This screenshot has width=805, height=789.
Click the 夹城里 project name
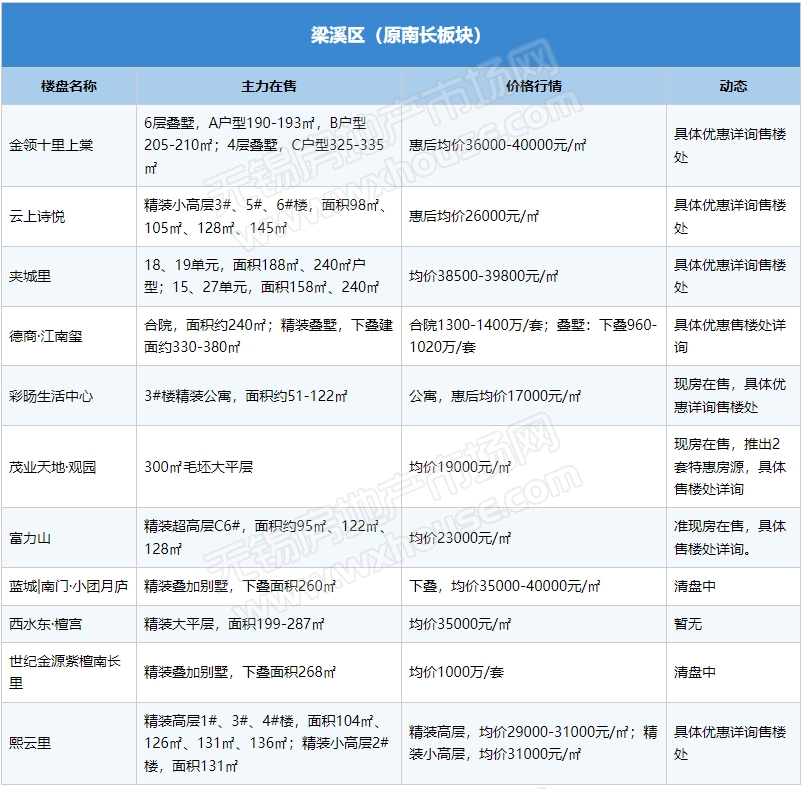[x=30, y=276]
